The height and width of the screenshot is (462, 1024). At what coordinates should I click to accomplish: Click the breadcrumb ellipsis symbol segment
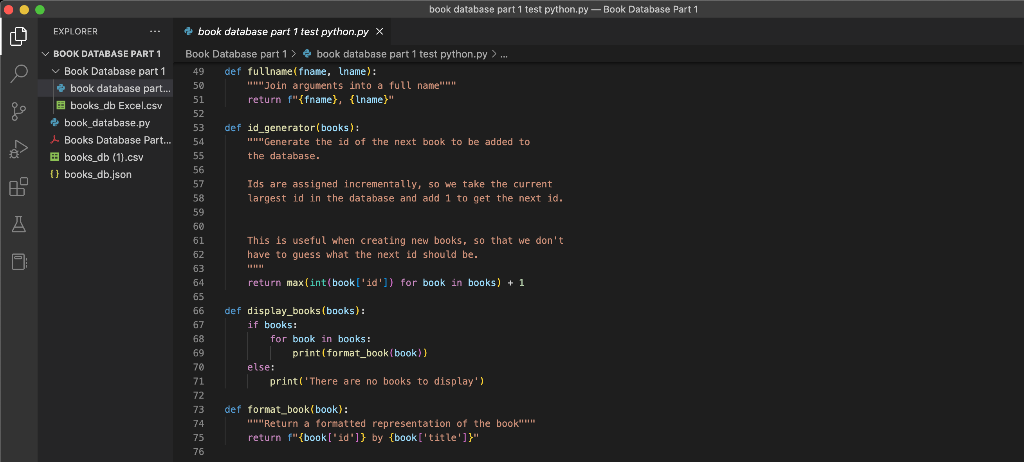[504, 54]
